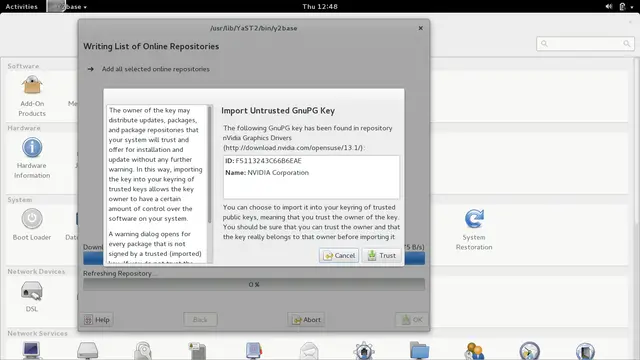Click the door icon under Network Services
The width and height of the screenshot is (640, 360).
click(585, 351)
